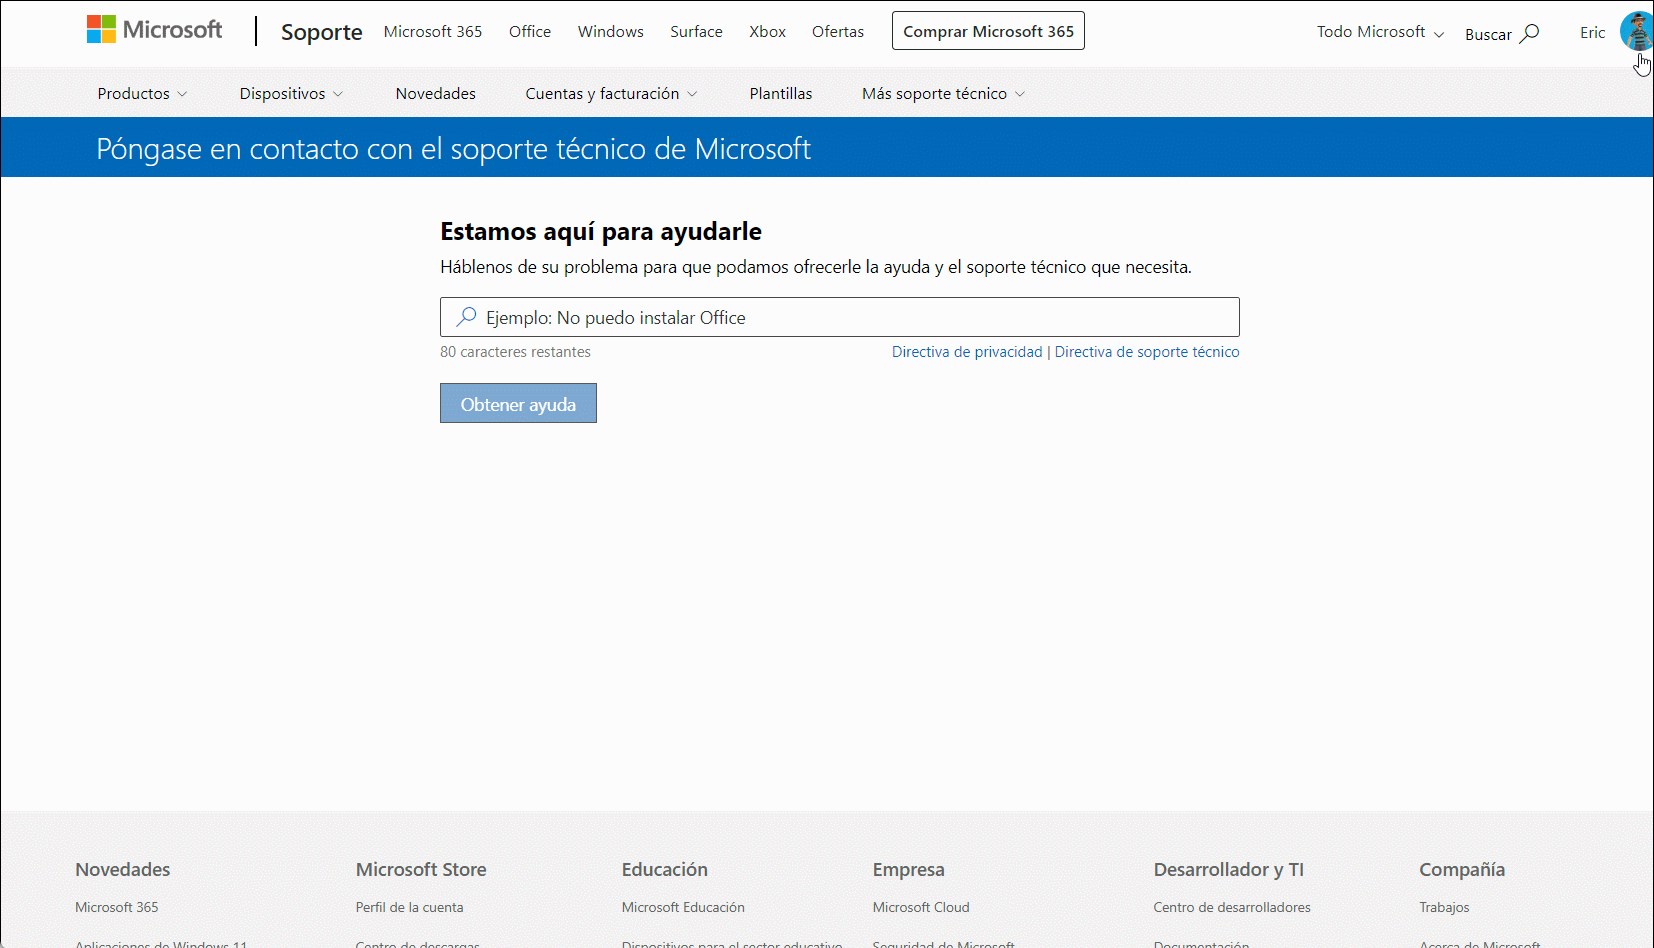The image size is (1654, 948).
Task: Click the Obtener ayuda button
Action: [x=518, y=403]
